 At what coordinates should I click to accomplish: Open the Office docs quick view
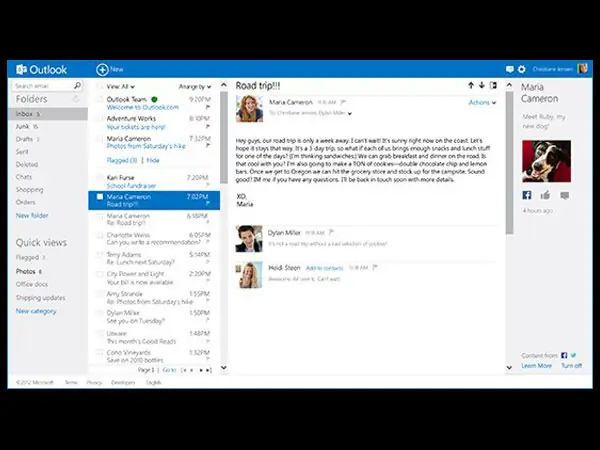(x=32, y=284)
